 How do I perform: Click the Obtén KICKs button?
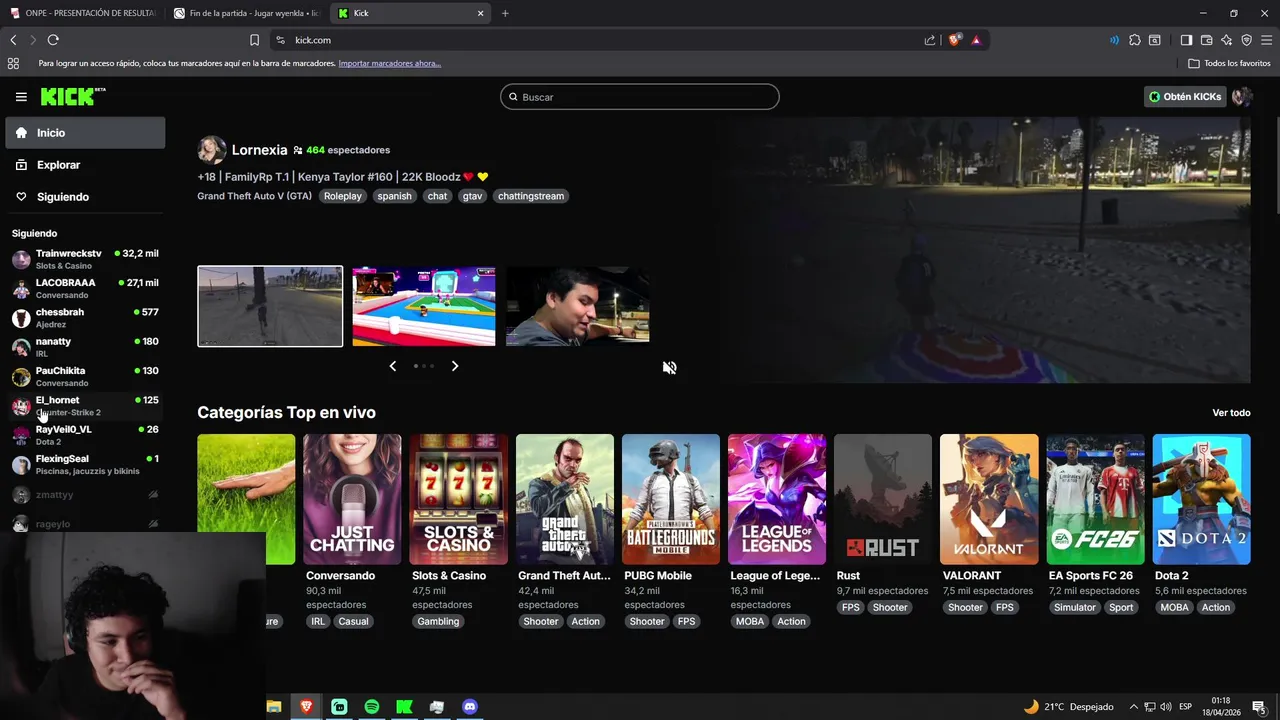coord(1185,97)
